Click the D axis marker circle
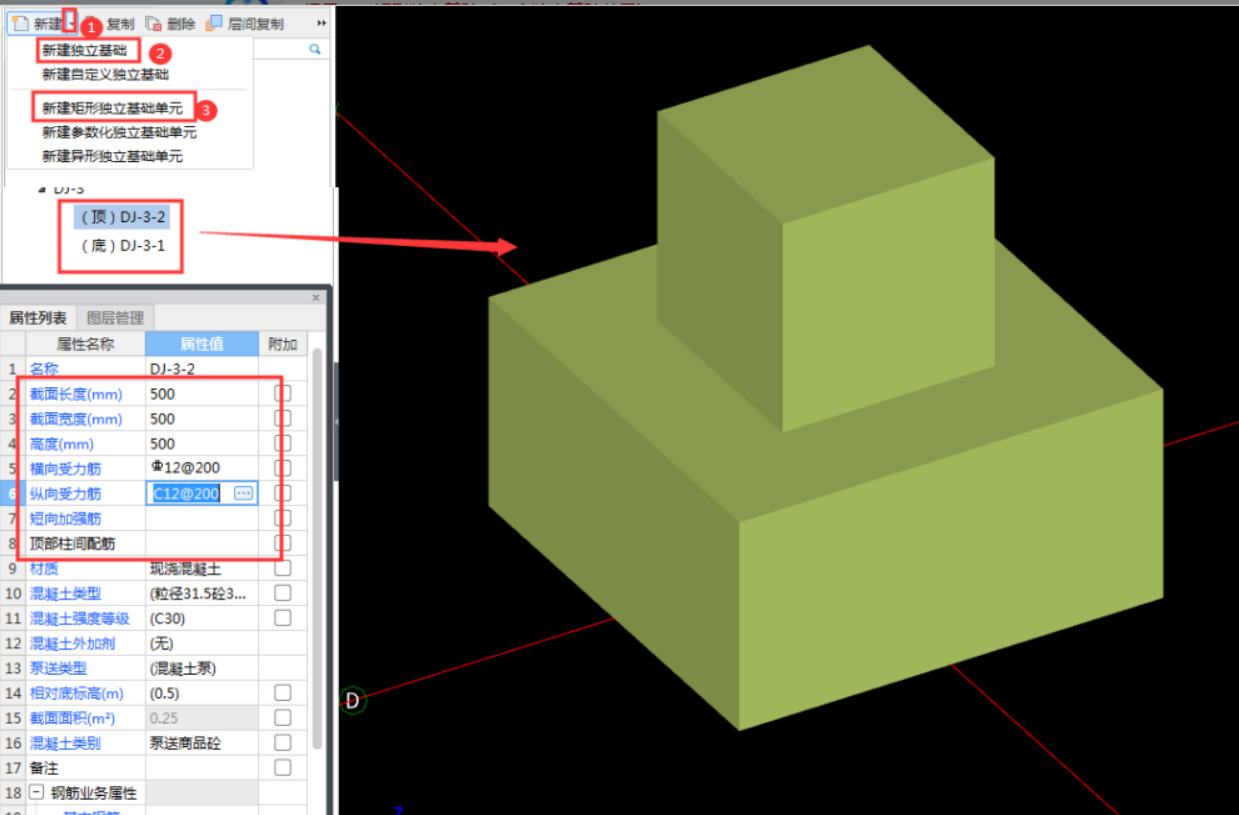 pos(352,701)
